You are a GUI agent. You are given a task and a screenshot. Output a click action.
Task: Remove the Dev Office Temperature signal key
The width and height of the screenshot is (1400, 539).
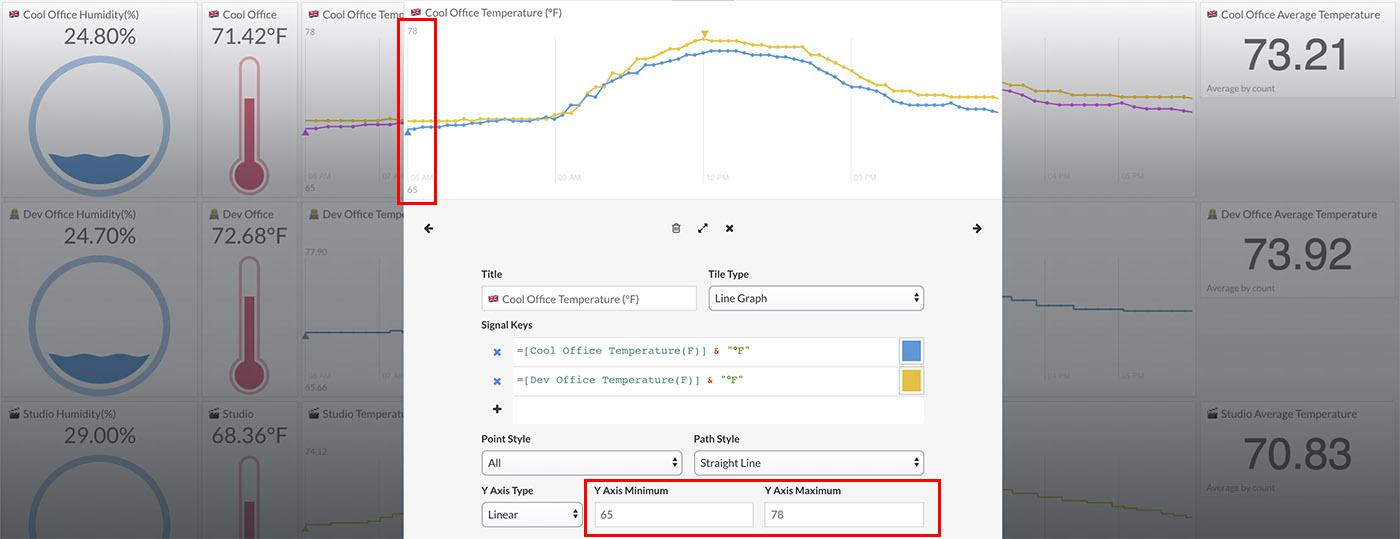[x=497, y=381]
